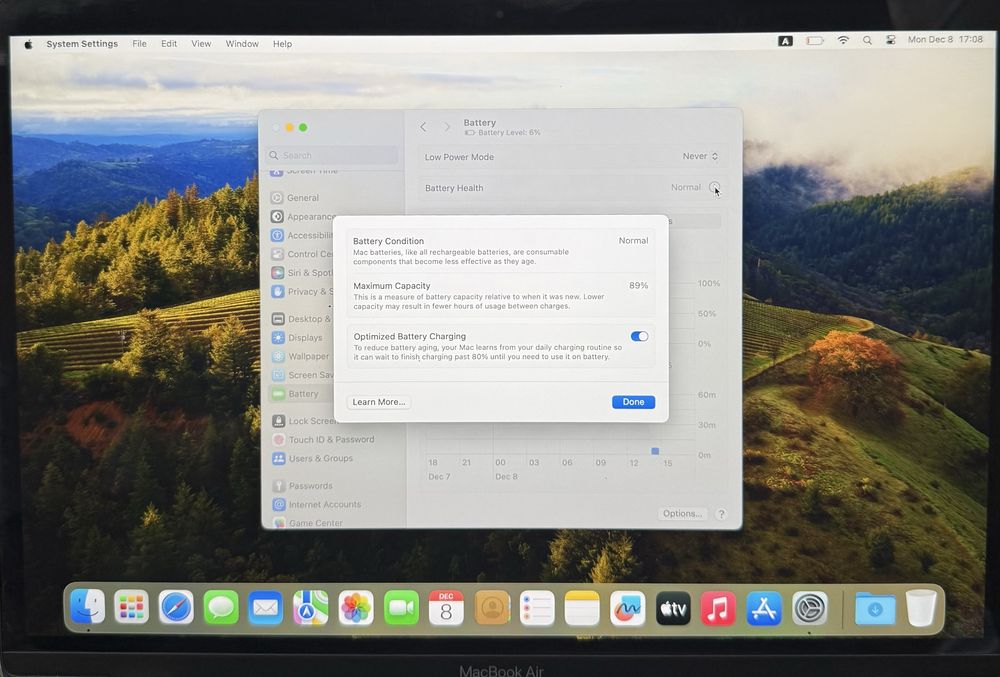Turn off Optimized Battery Charging switch
1000x677 pixels.
(x=639, y=337)
